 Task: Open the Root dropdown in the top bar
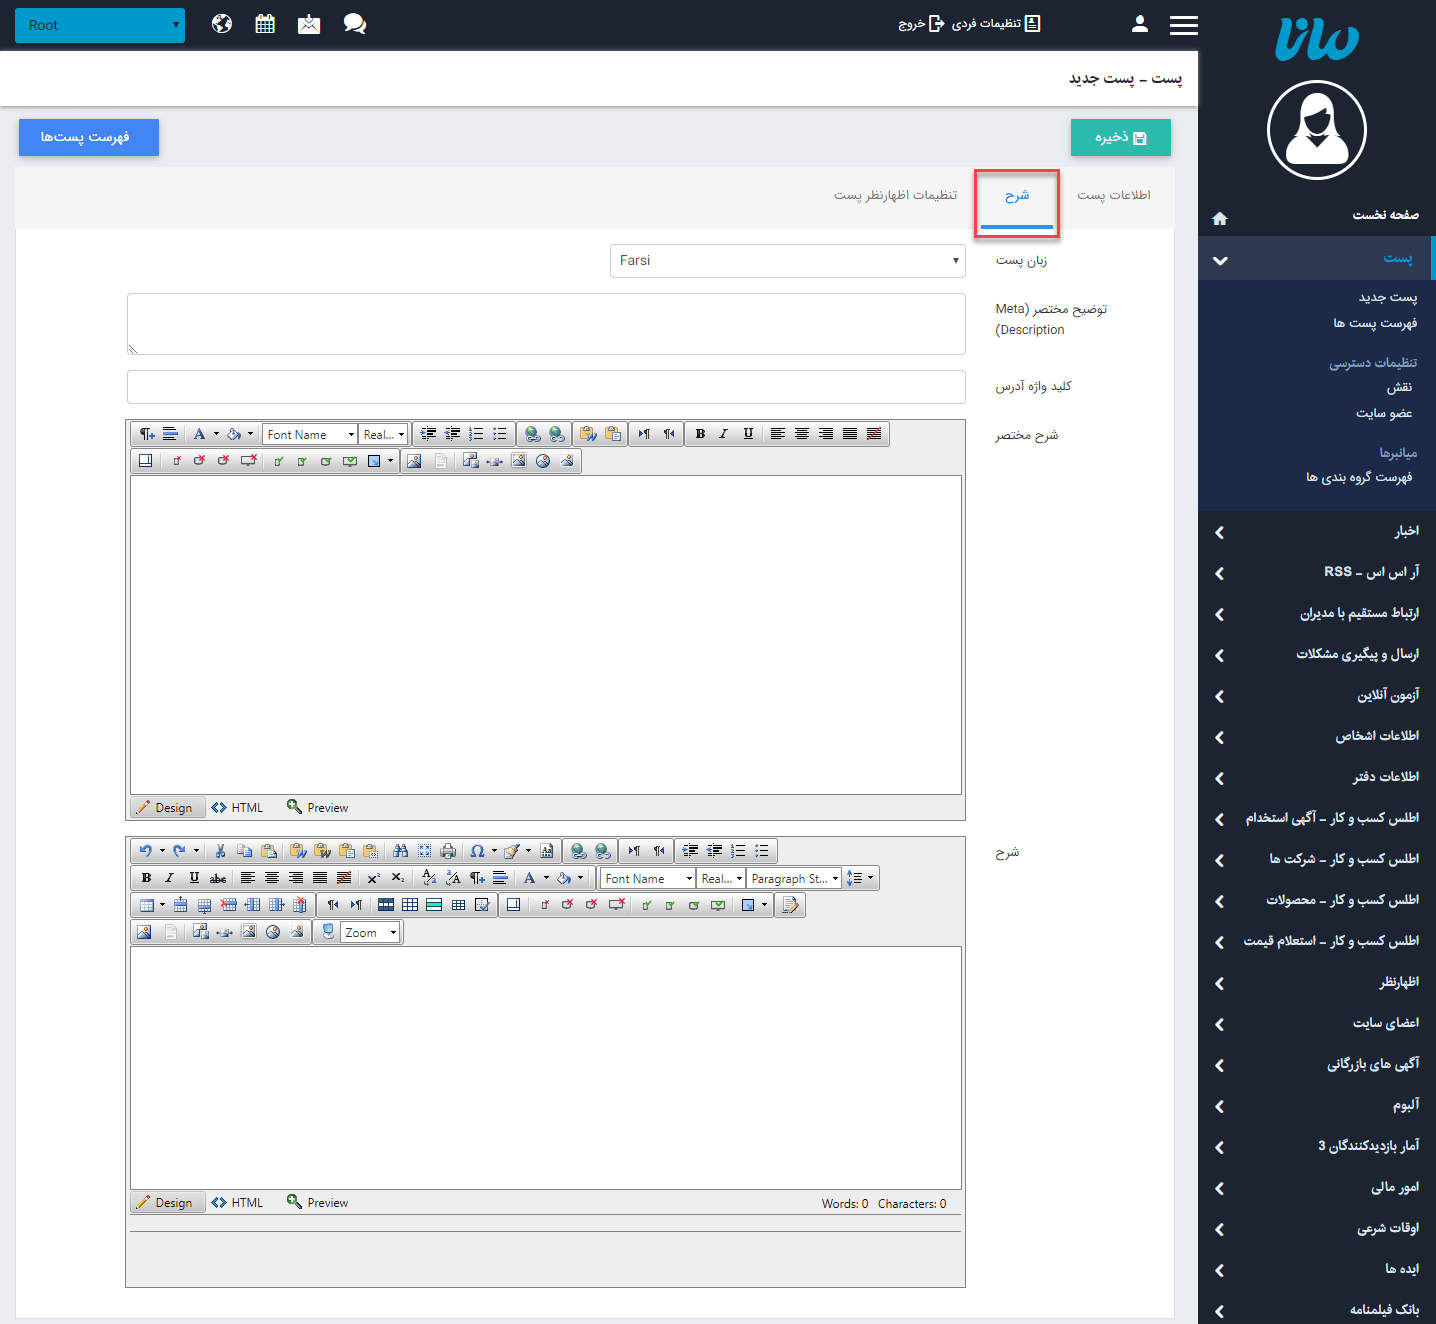(100, 25)
